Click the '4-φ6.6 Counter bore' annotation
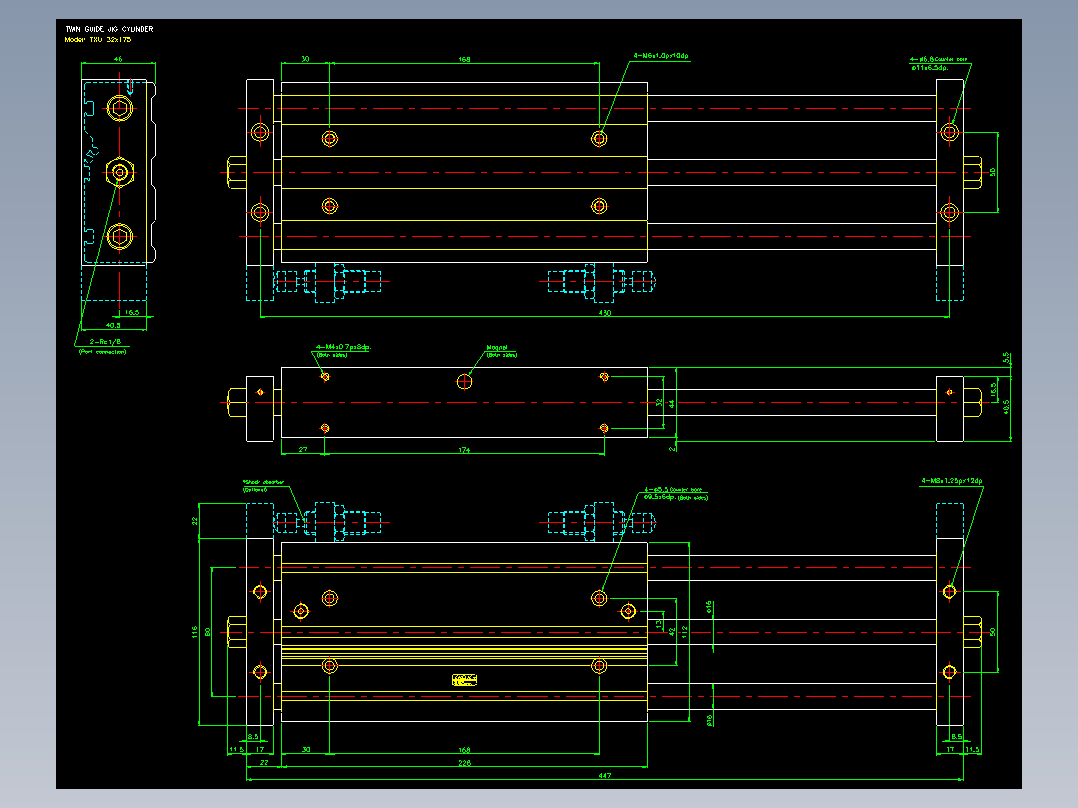 pyautogui.click(x=938, y=60)
